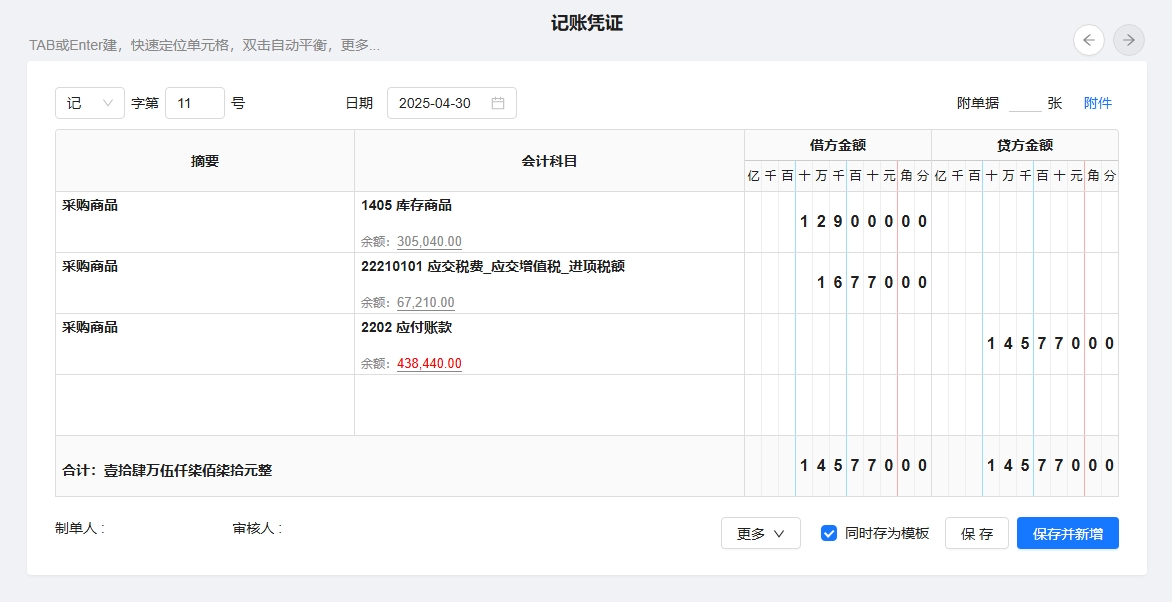Viewport: 1172px width, 602px height.
Task: Click the first row 采购商品 summary cell
Action: [205, 221]
